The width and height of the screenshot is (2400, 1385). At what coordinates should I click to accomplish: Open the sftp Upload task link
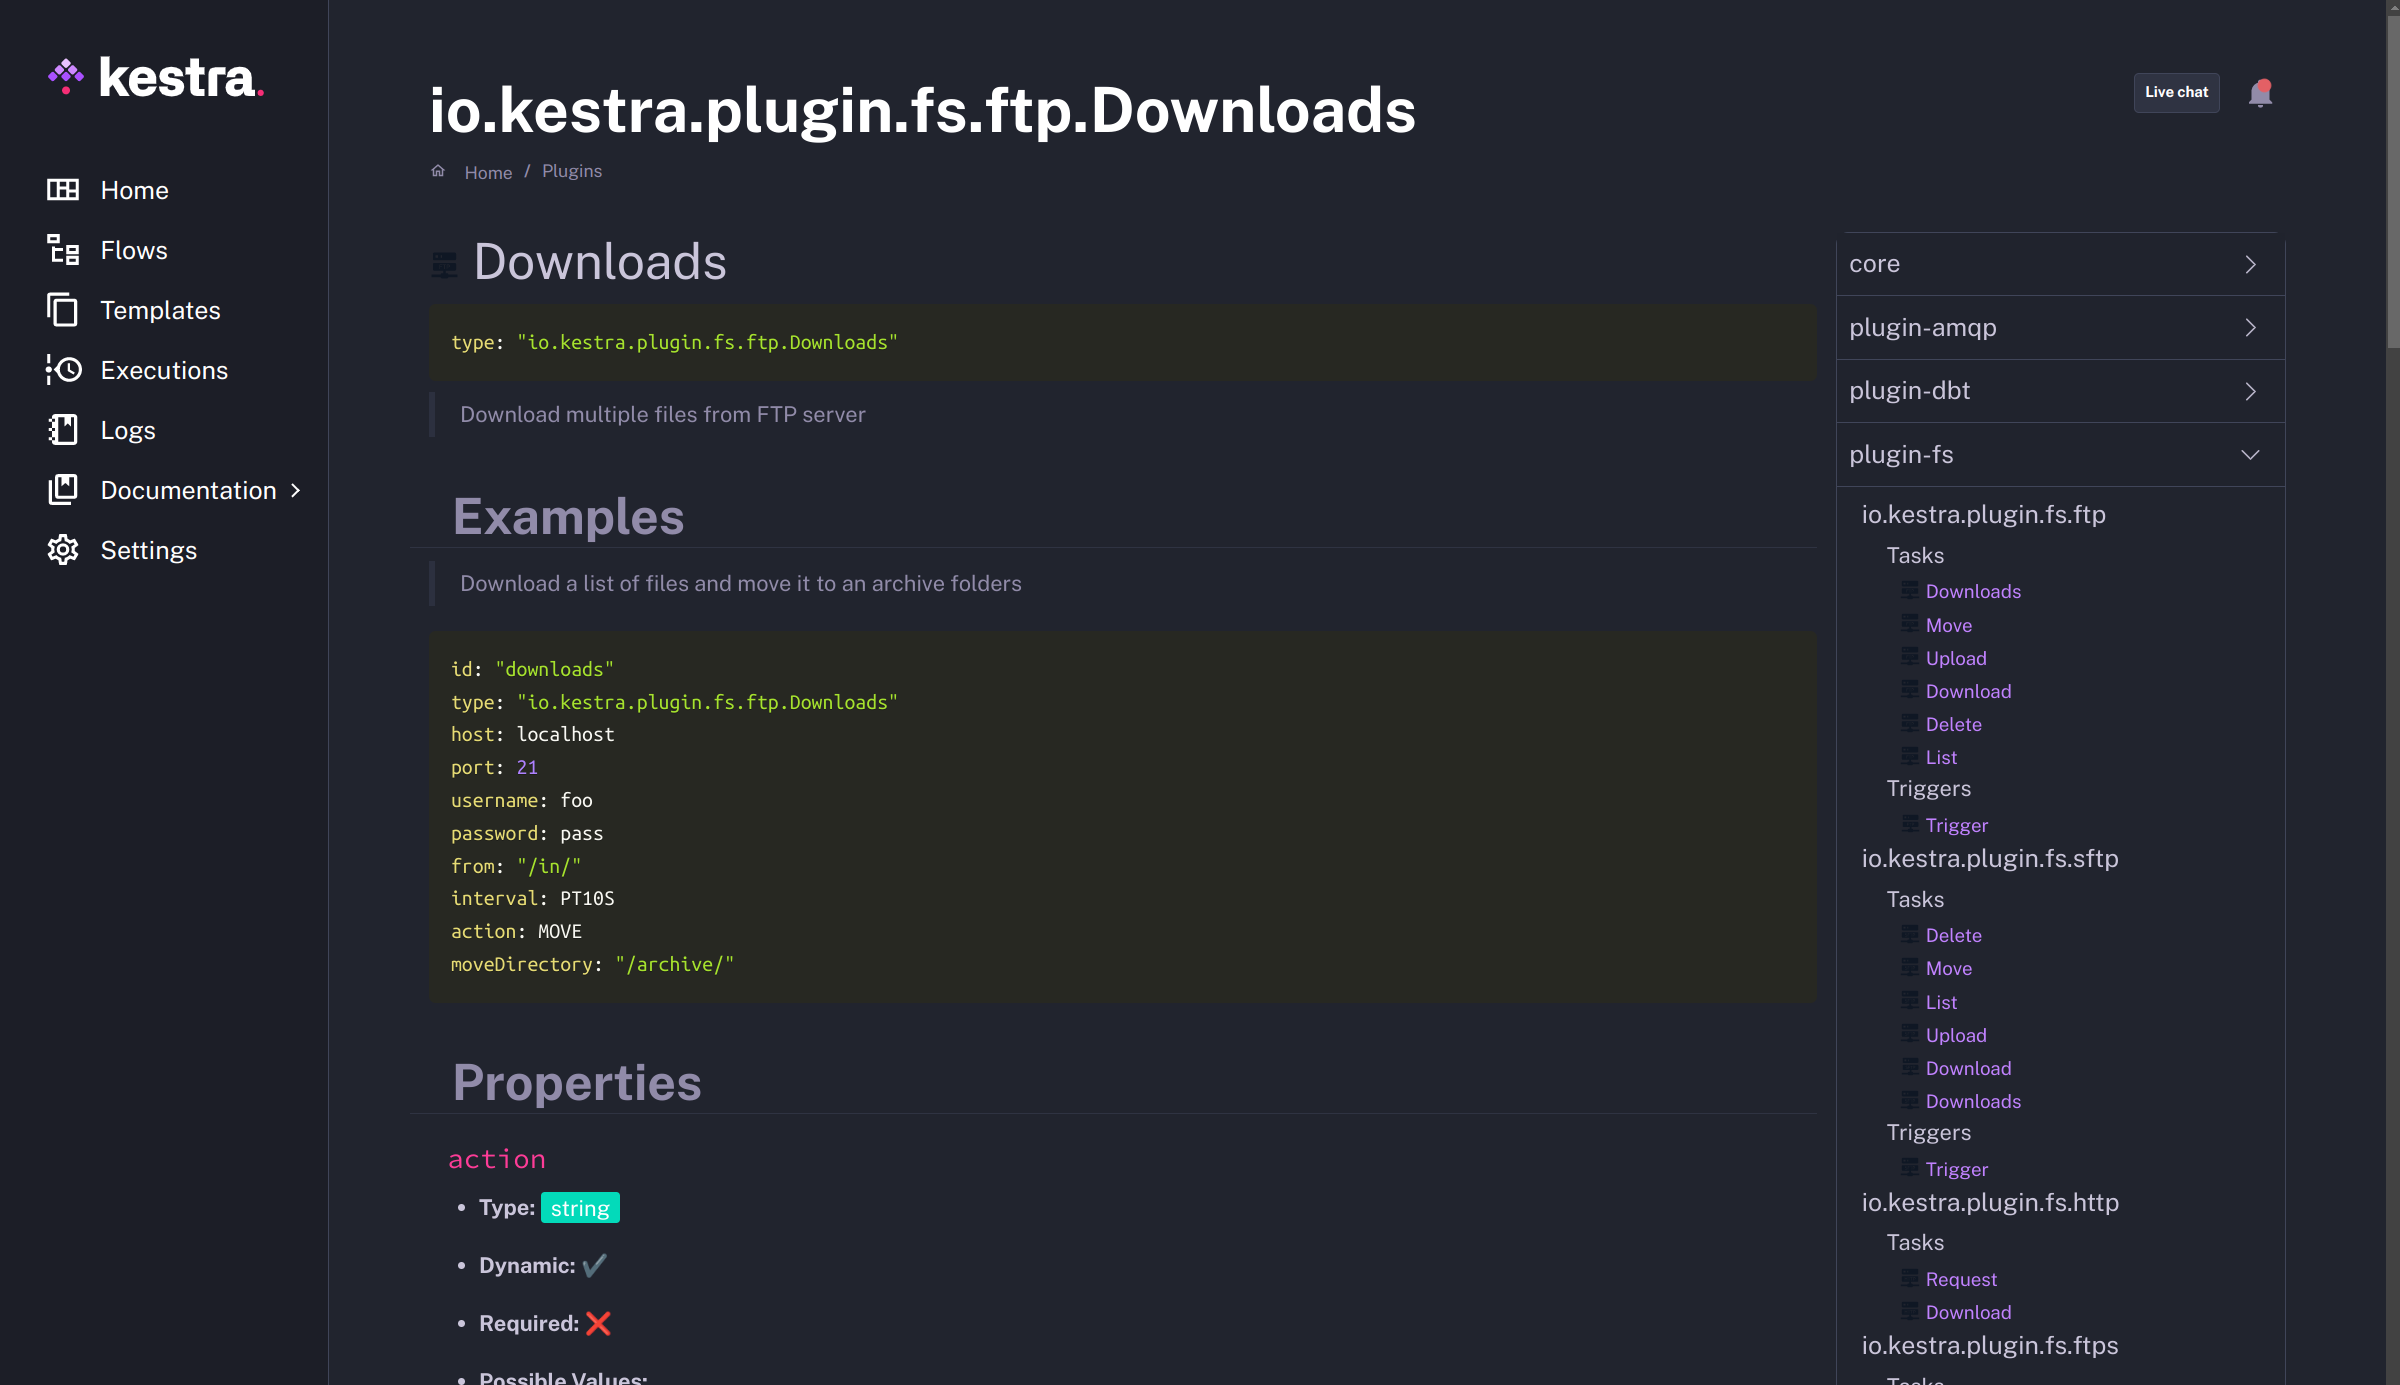tap(1956, 1035)
